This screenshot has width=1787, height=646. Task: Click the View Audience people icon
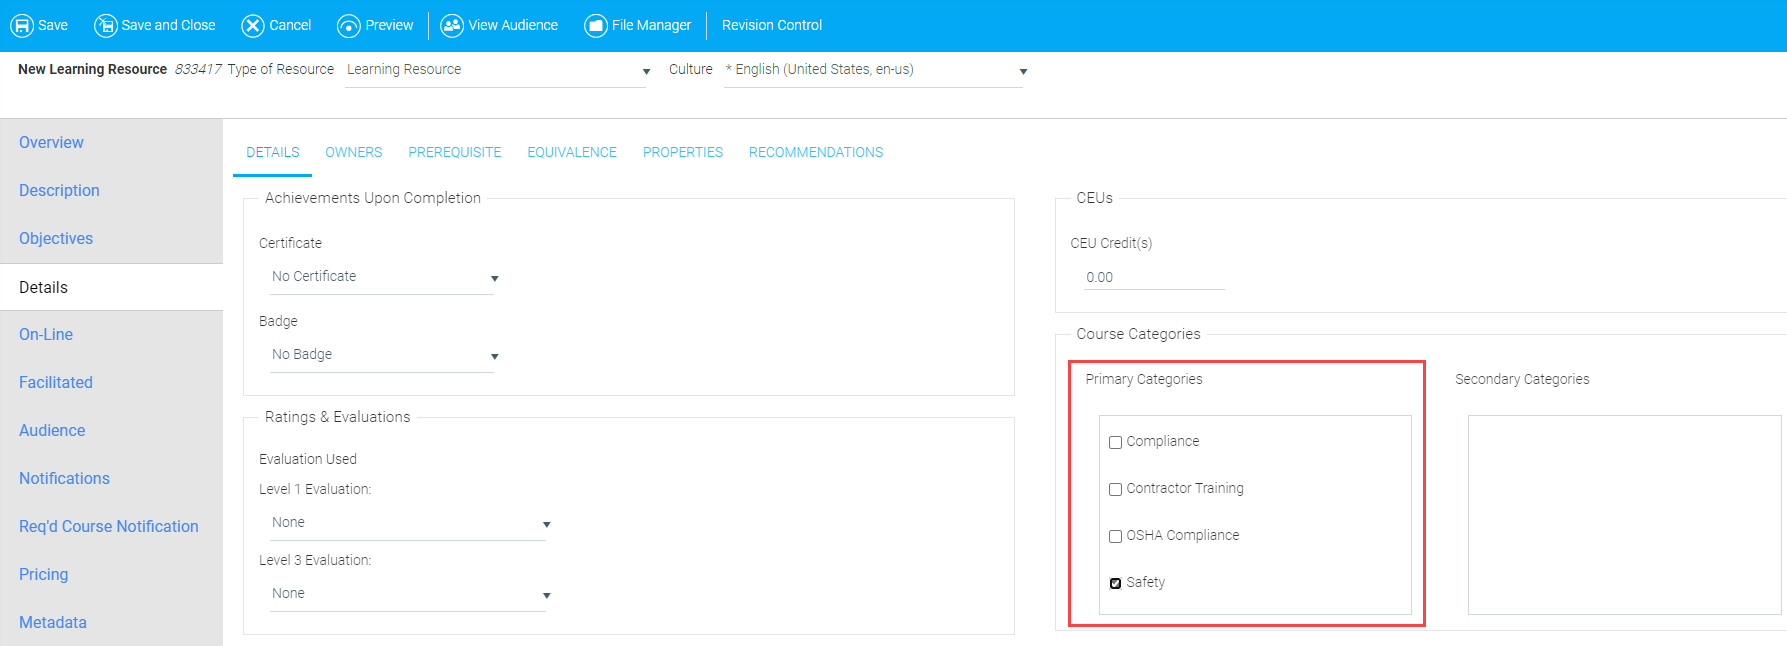[452, 26]
